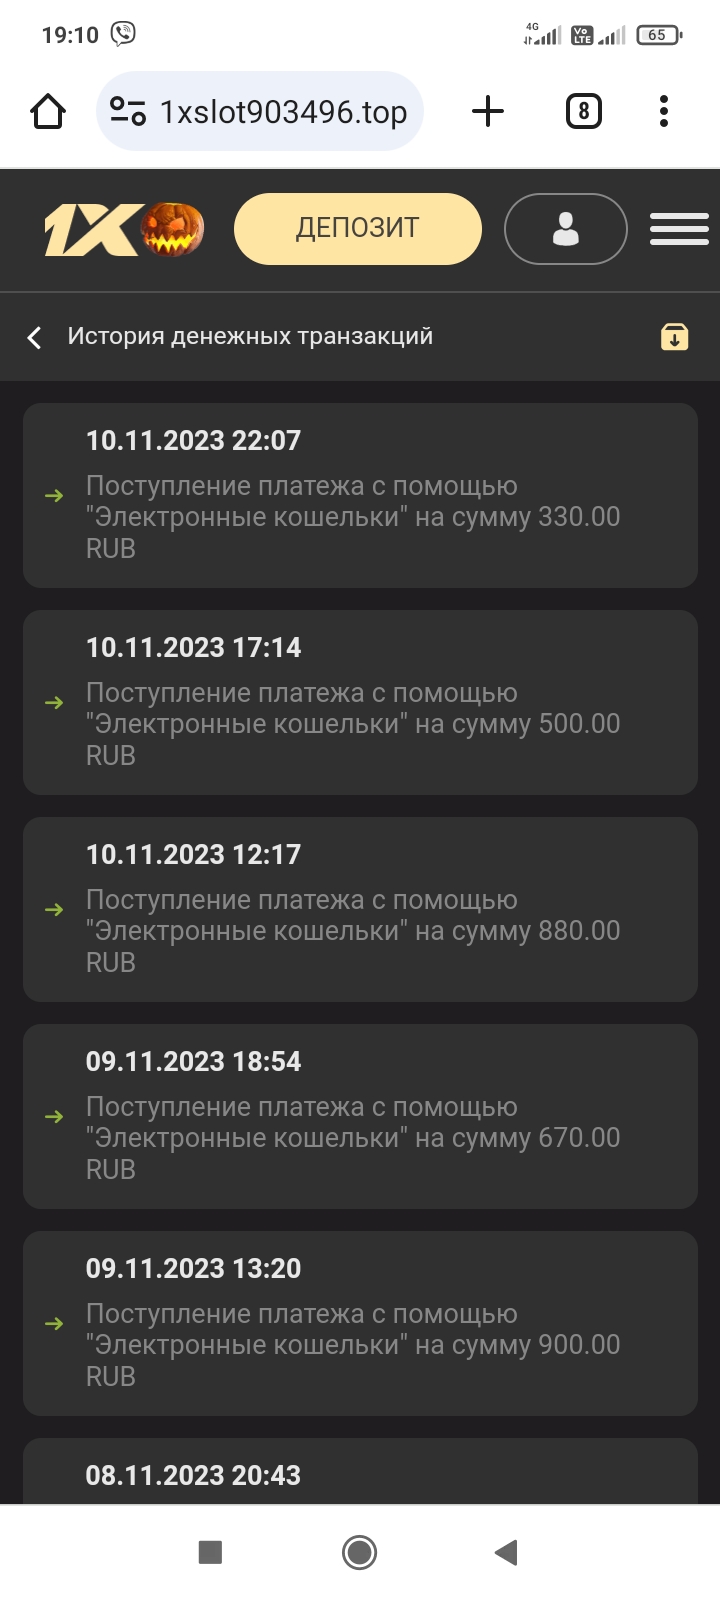Image resolution: width=720 pixels, height=1600 pixels.
Task: Open the 09.11.2023 13:20 transaction
Action: [360, 1323]
